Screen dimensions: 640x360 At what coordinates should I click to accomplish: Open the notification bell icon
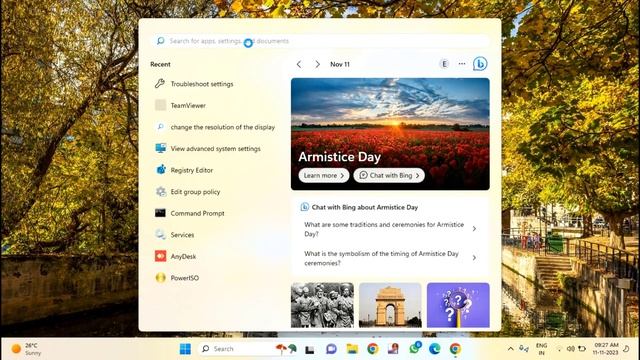point(627,349)
